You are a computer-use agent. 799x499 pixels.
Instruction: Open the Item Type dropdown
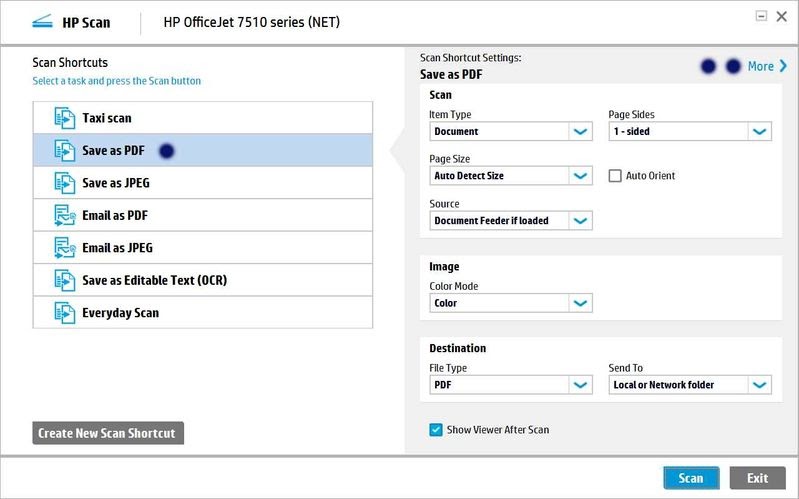coord(511,132)
